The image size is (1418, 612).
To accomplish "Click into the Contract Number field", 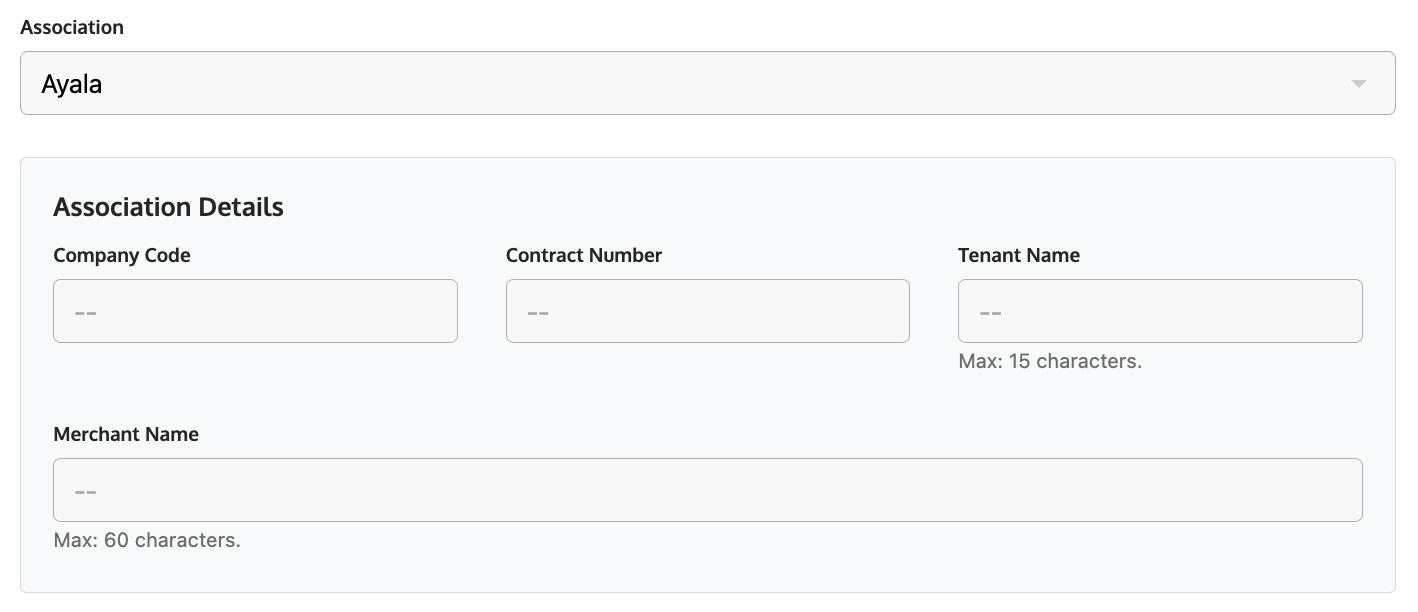I will coord(707,311).
